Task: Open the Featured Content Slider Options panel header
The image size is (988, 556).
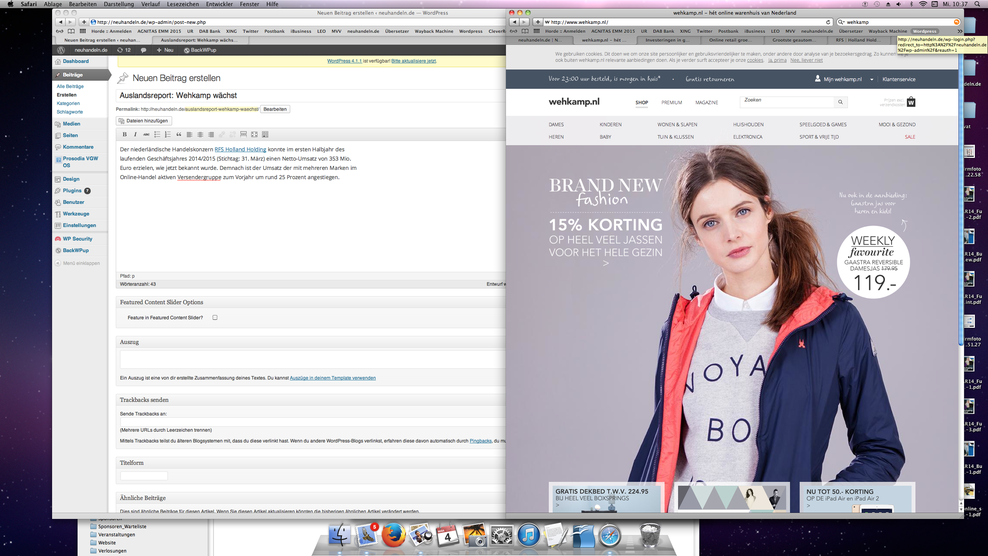Action: [x=311, y=302]
